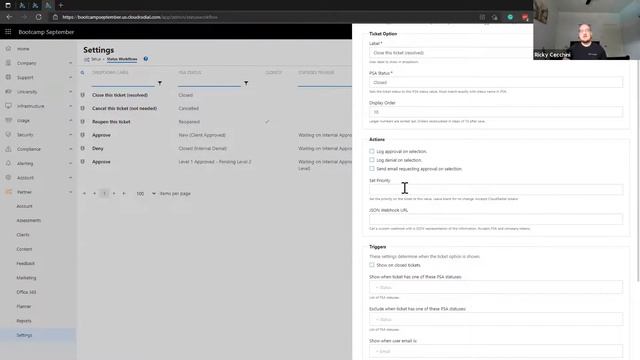The height and width of the screenshot is (360, 640).
Task: Check 'Log denial on selection'
Action: click(372, 160)
